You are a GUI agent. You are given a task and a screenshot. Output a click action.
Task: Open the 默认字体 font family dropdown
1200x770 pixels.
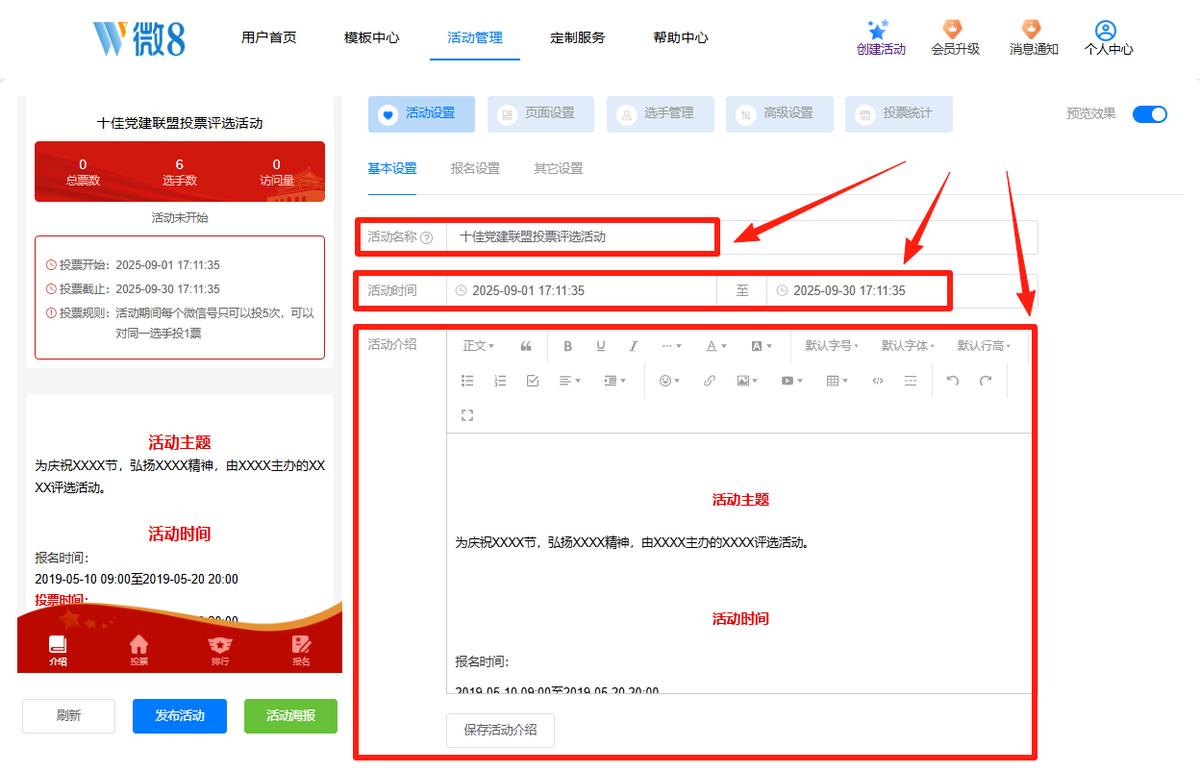click(x=908, y=346)
